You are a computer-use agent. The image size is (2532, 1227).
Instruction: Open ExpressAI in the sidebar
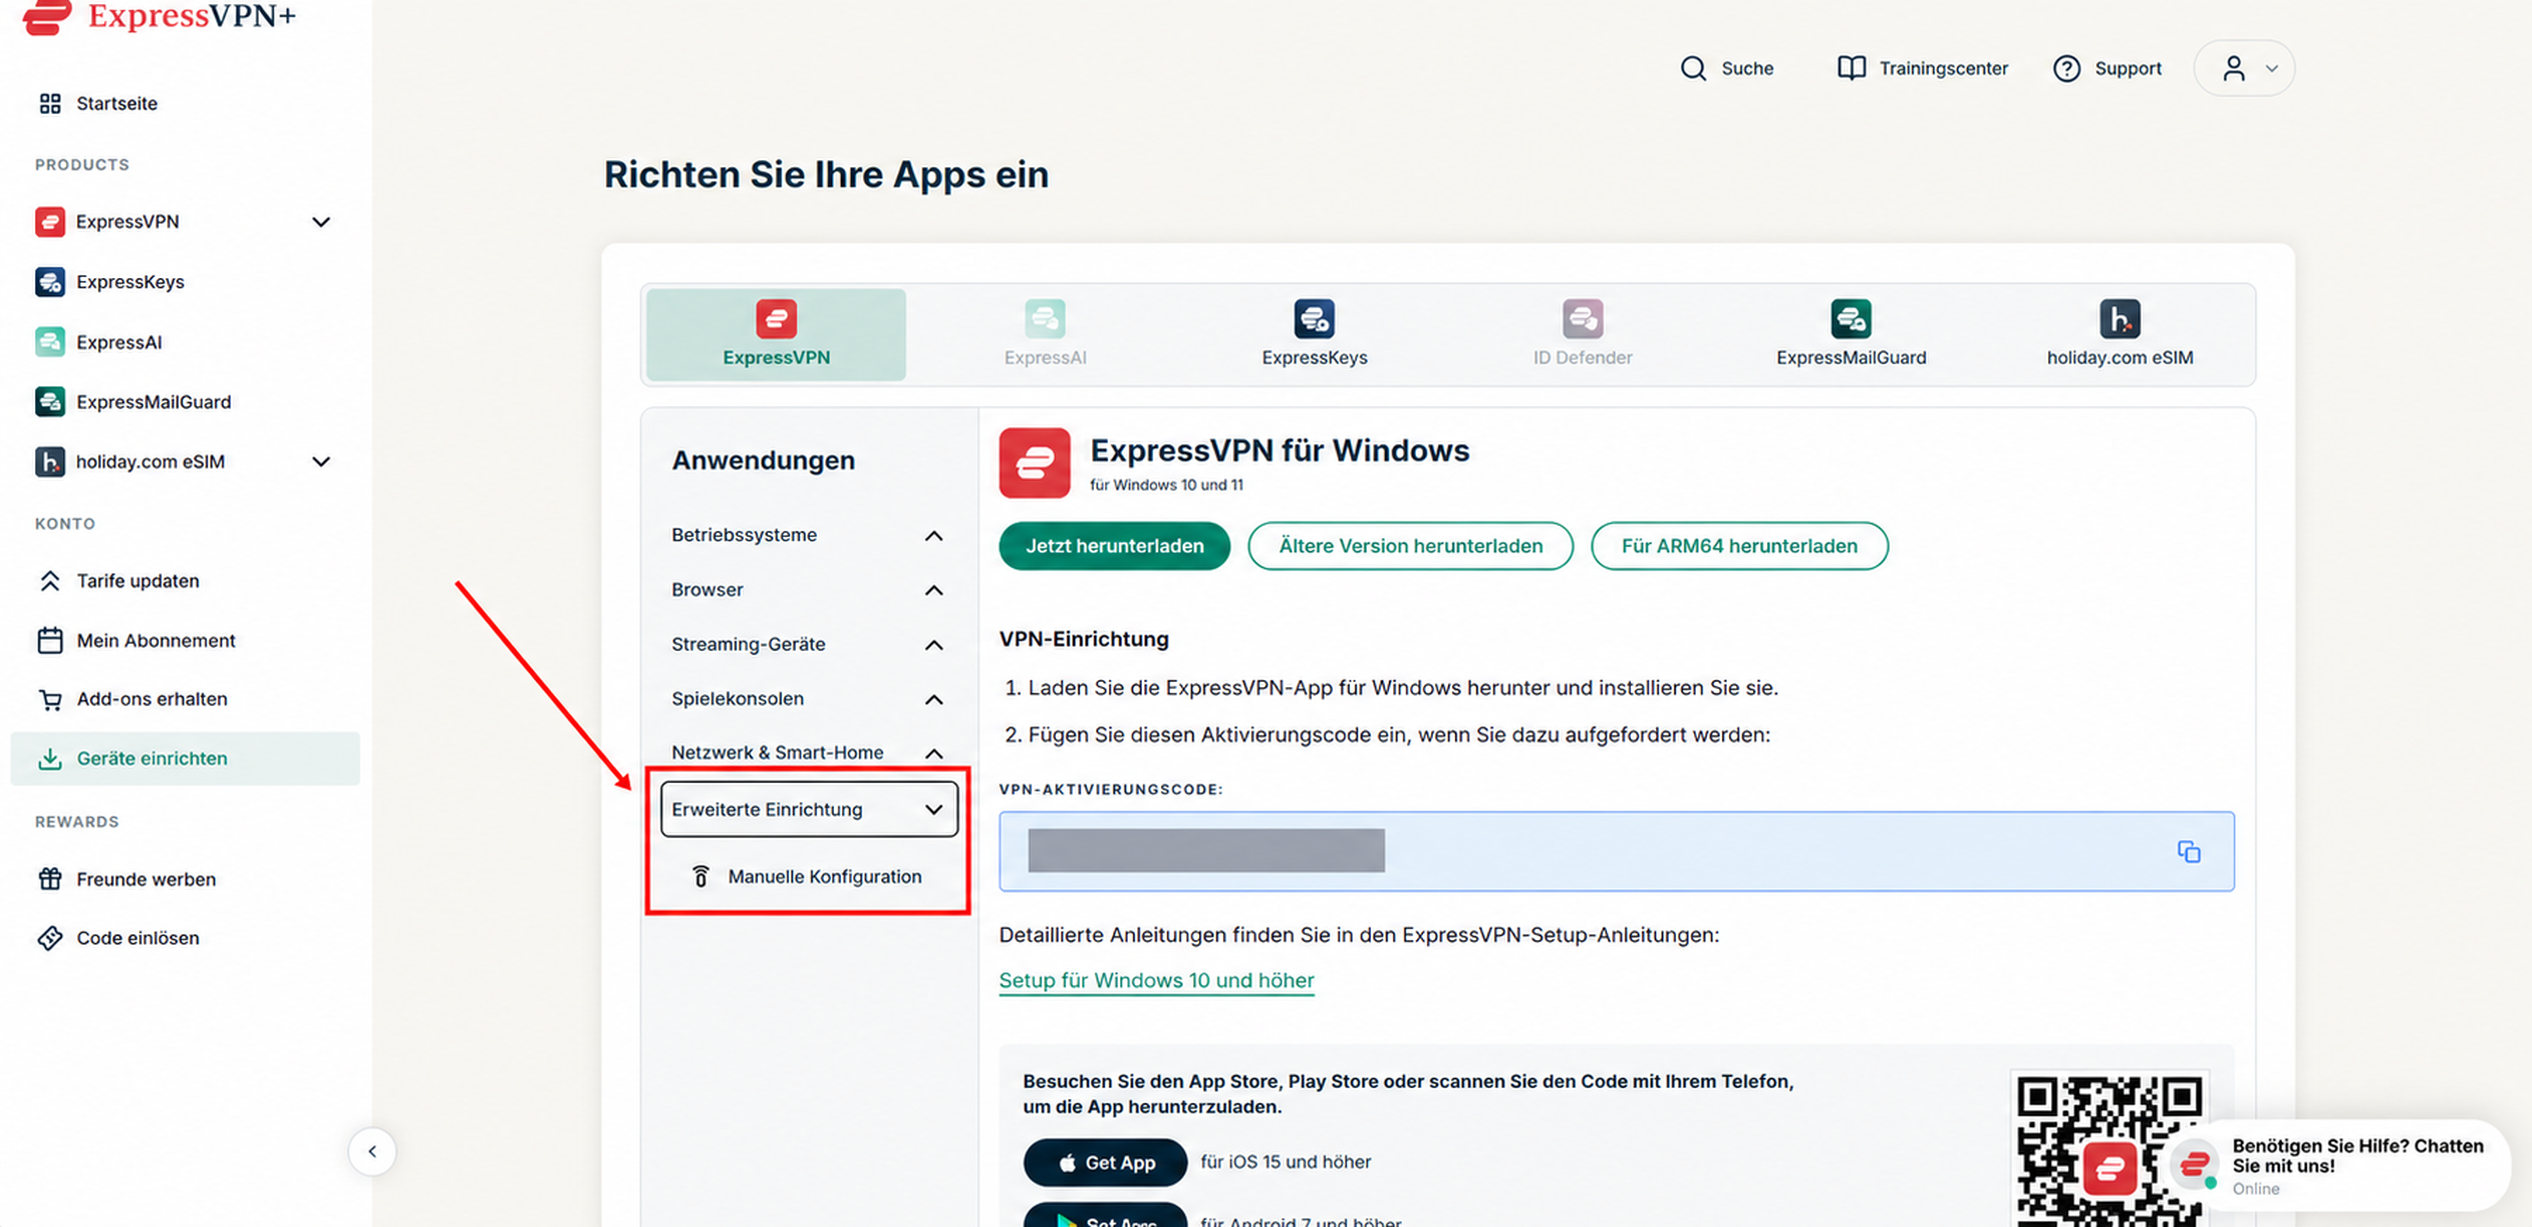pyautogui.click(x=118, y=341)
